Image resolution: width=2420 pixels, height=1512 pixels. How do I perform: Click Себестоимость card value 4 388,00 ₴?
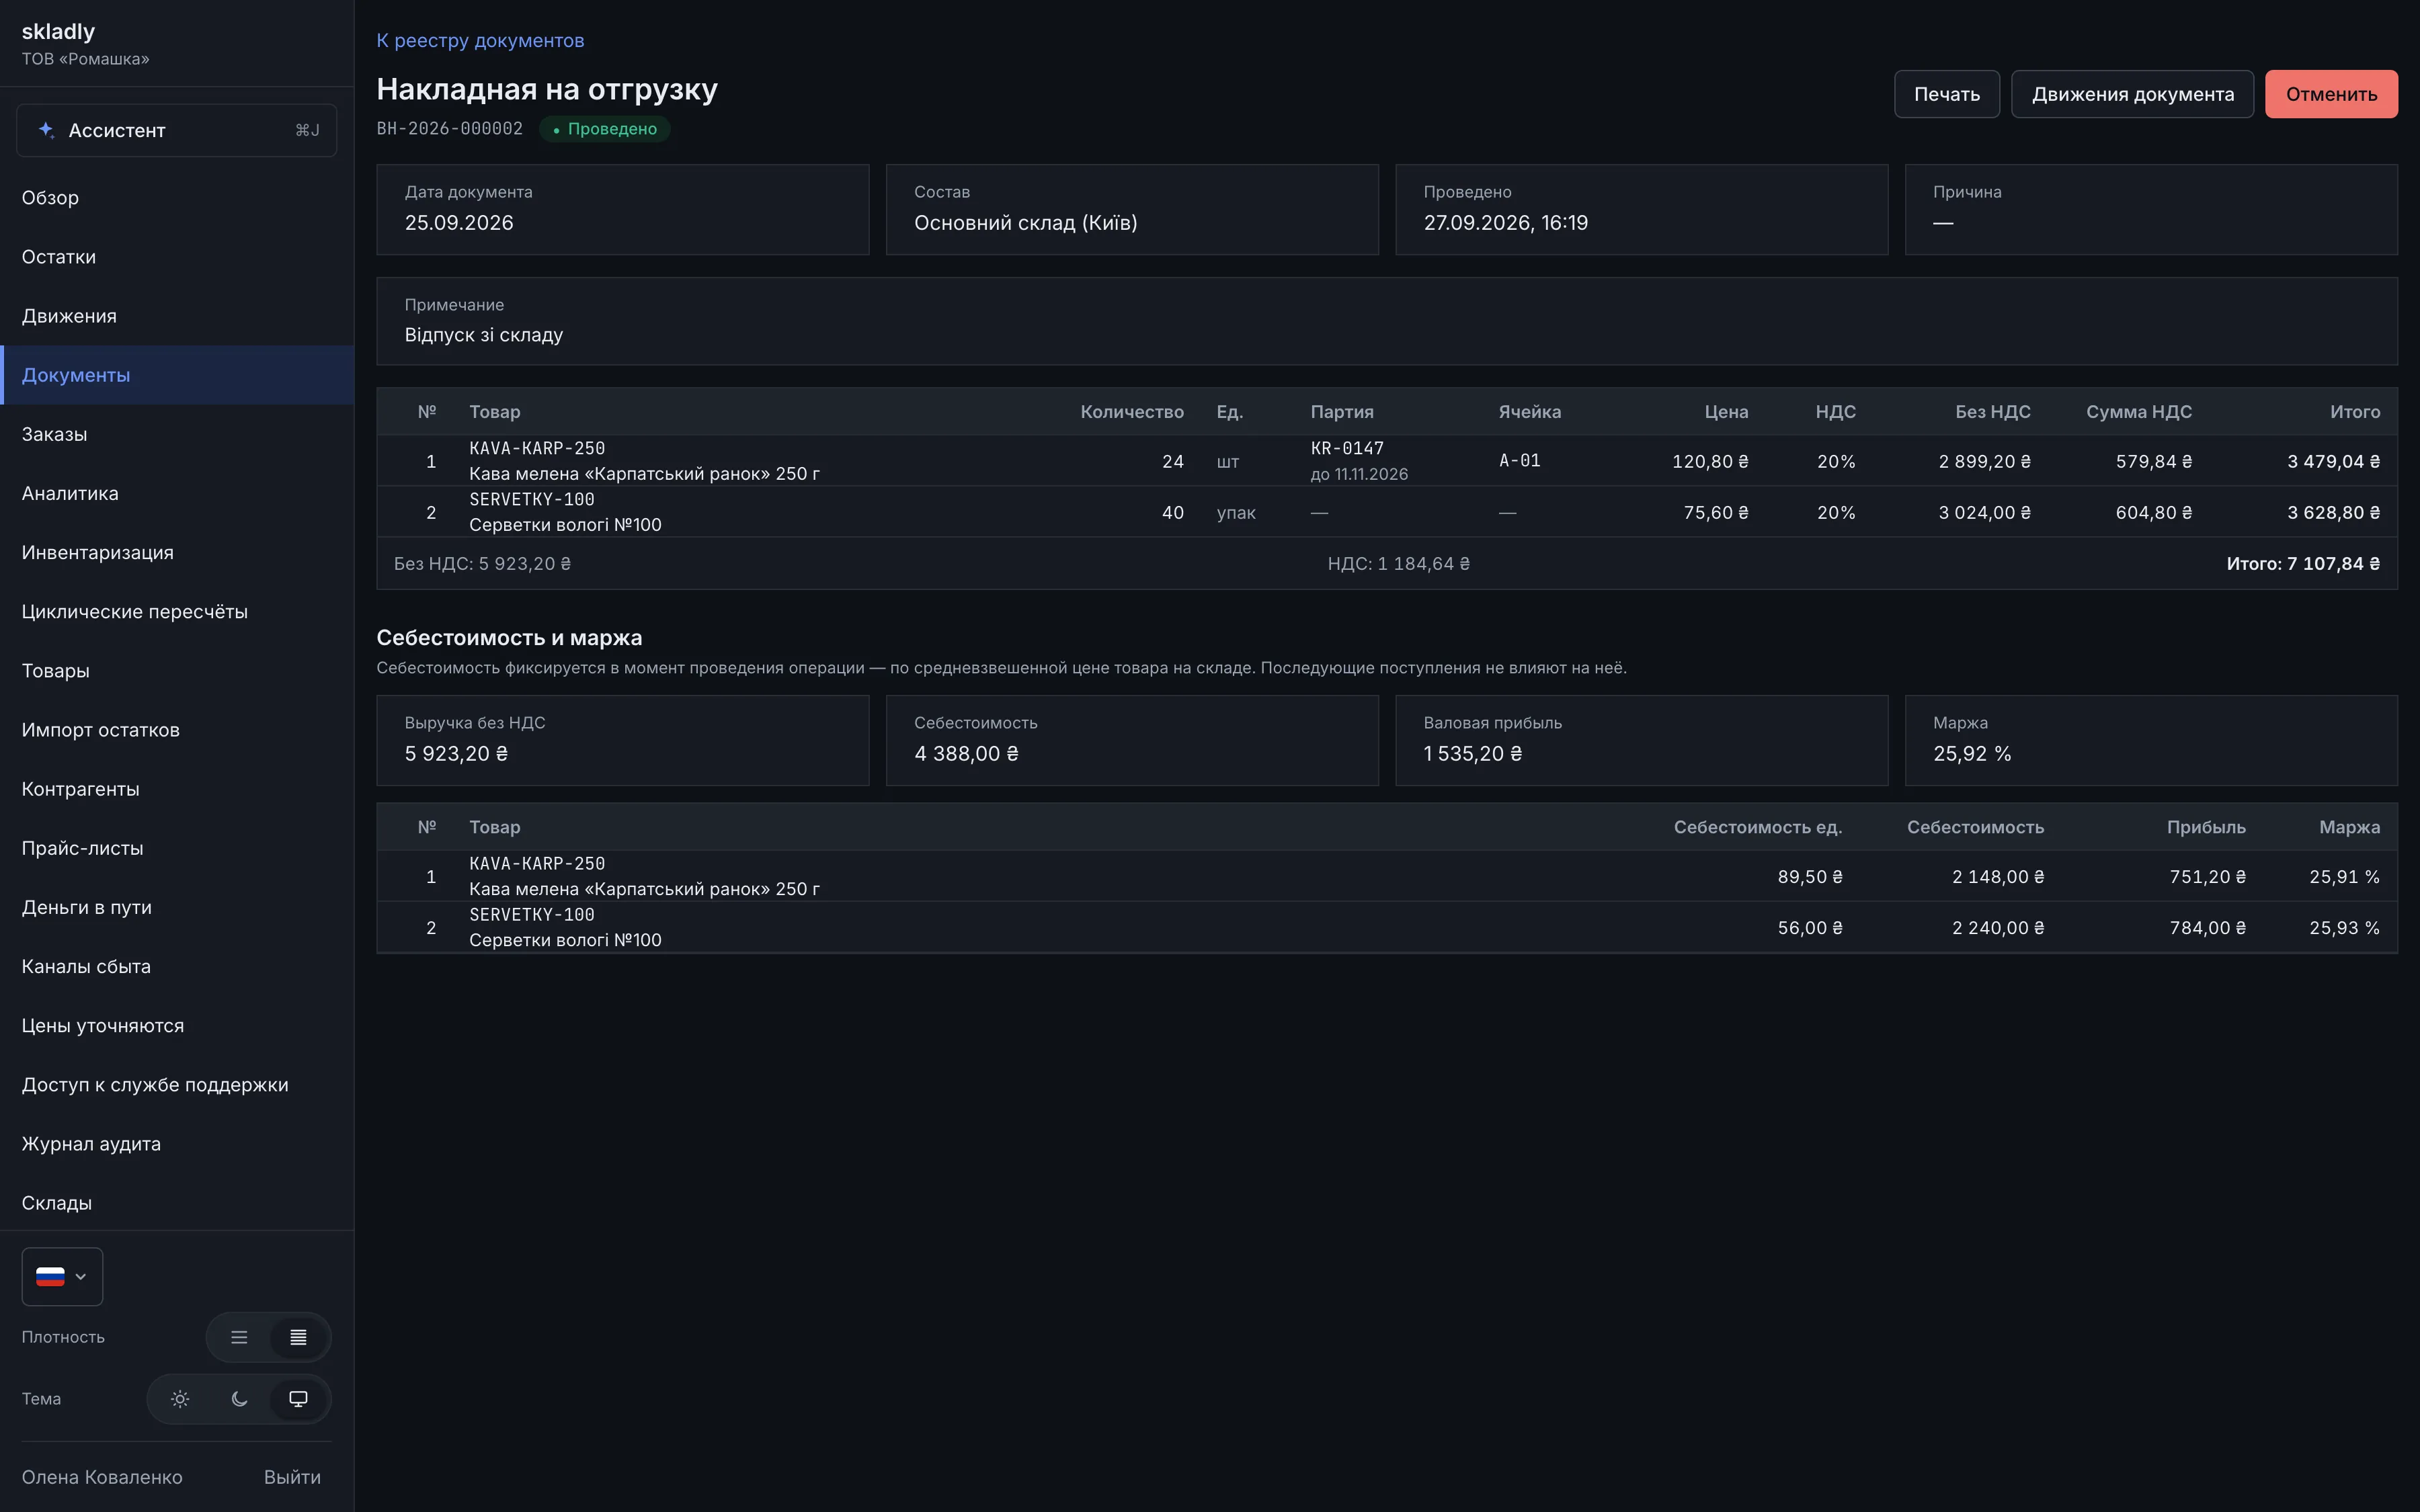tap(966, 753)
